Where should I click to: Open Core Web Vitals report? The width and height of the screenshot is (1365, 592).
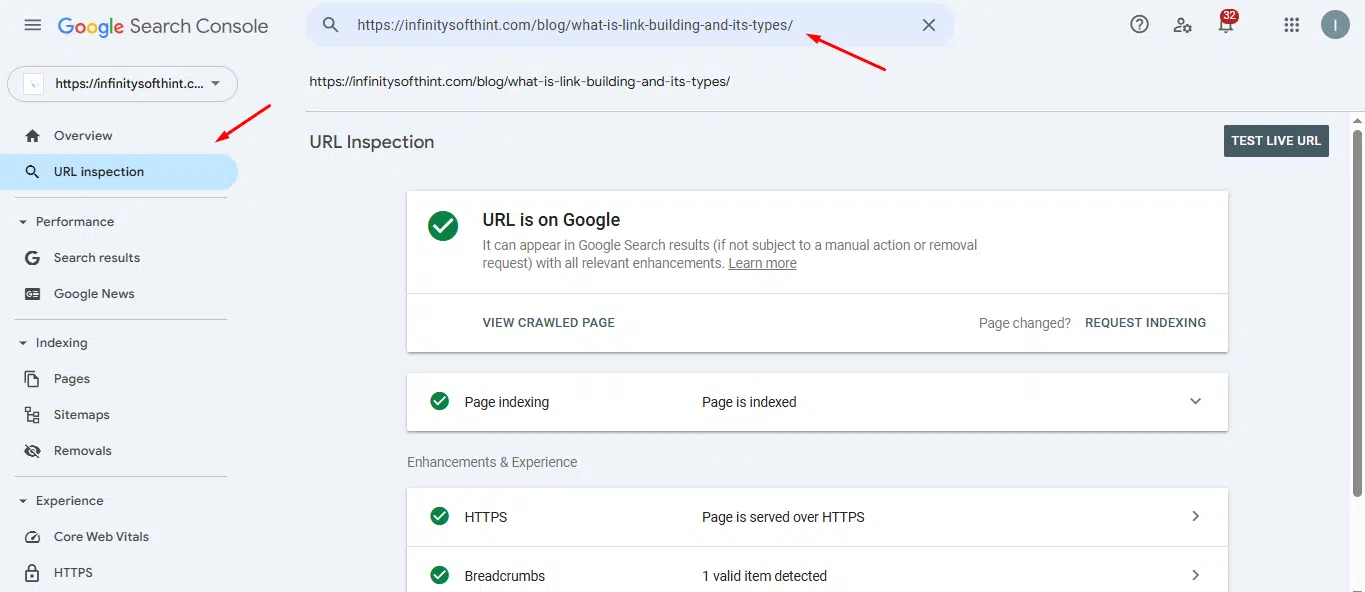101,537
